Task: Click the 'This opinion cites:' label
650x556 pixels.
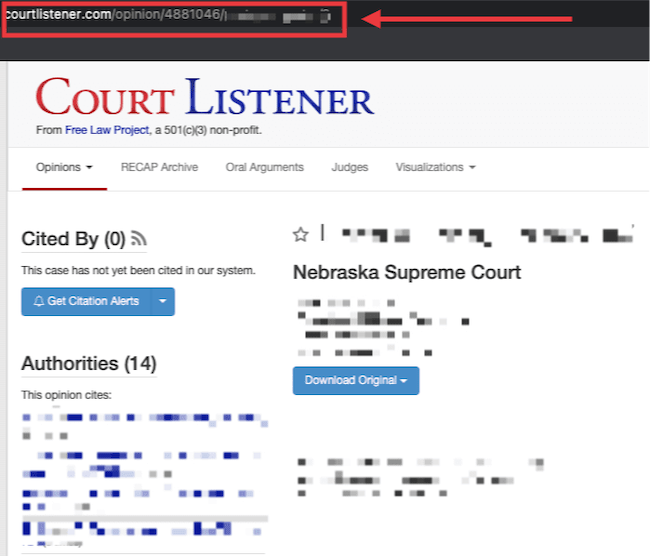Action: pos(66,395)
